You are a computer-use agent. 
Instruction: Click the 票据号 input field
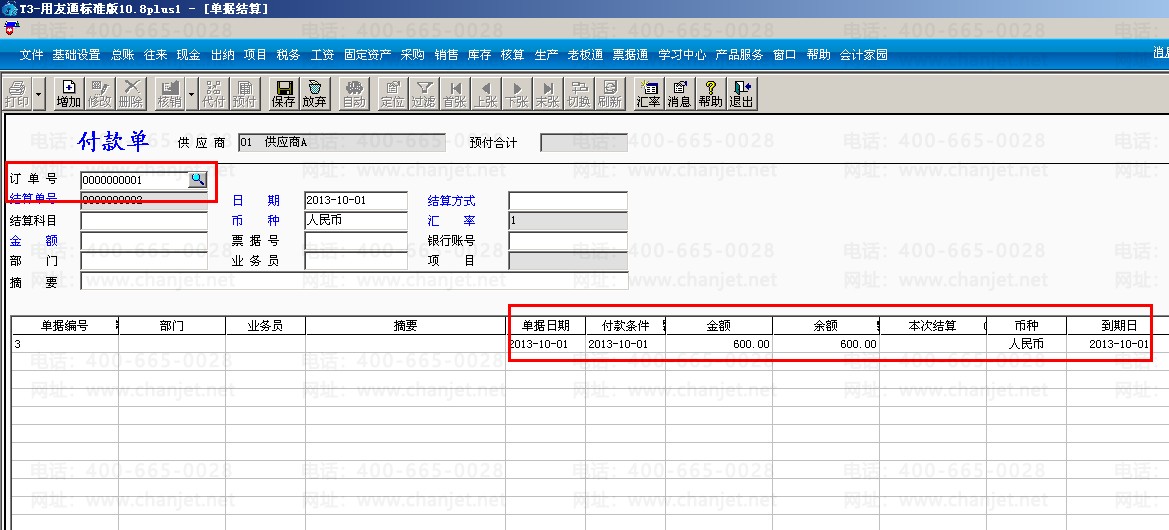pos(356,241)
